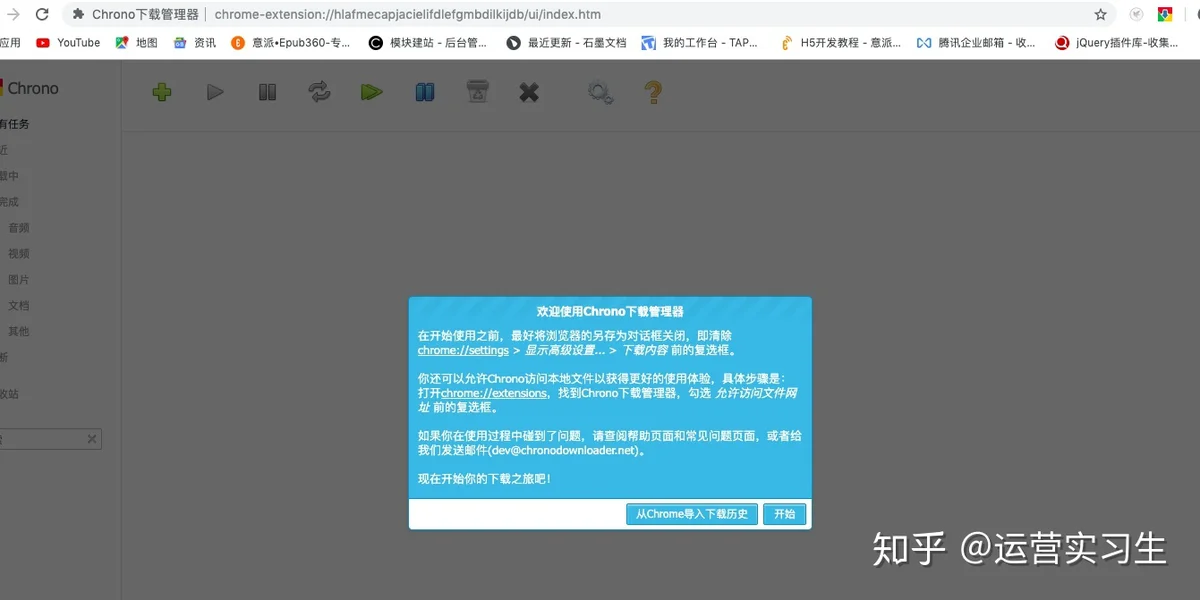Screen dimensions: 1200x600
Task: Open Chrono settings gear icon
Action: [600, 92]
